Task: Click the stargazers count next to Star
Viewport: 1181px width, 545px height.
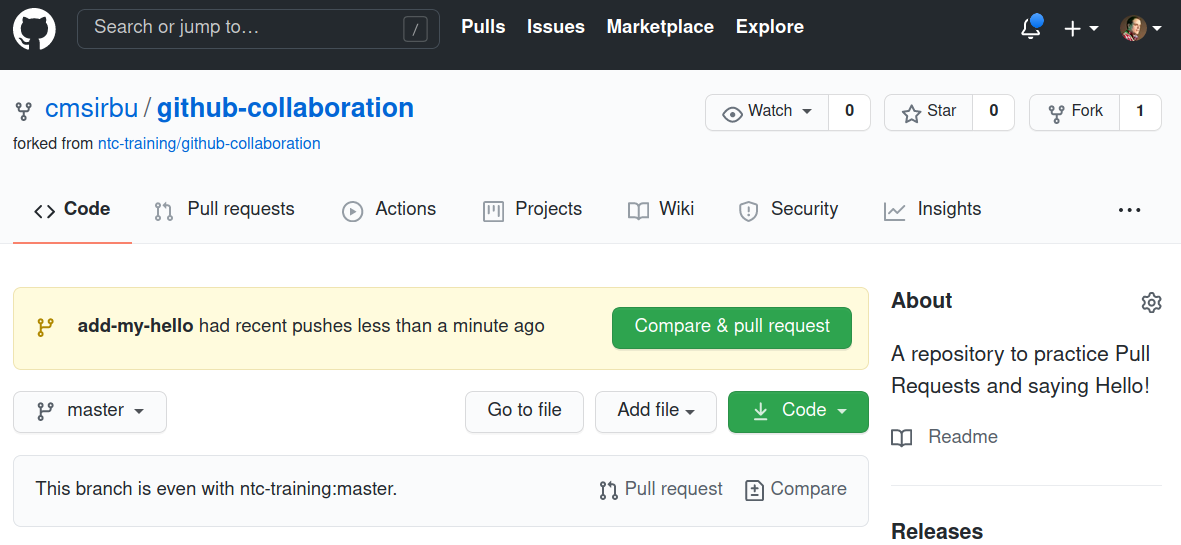Action: click(993, 112)
